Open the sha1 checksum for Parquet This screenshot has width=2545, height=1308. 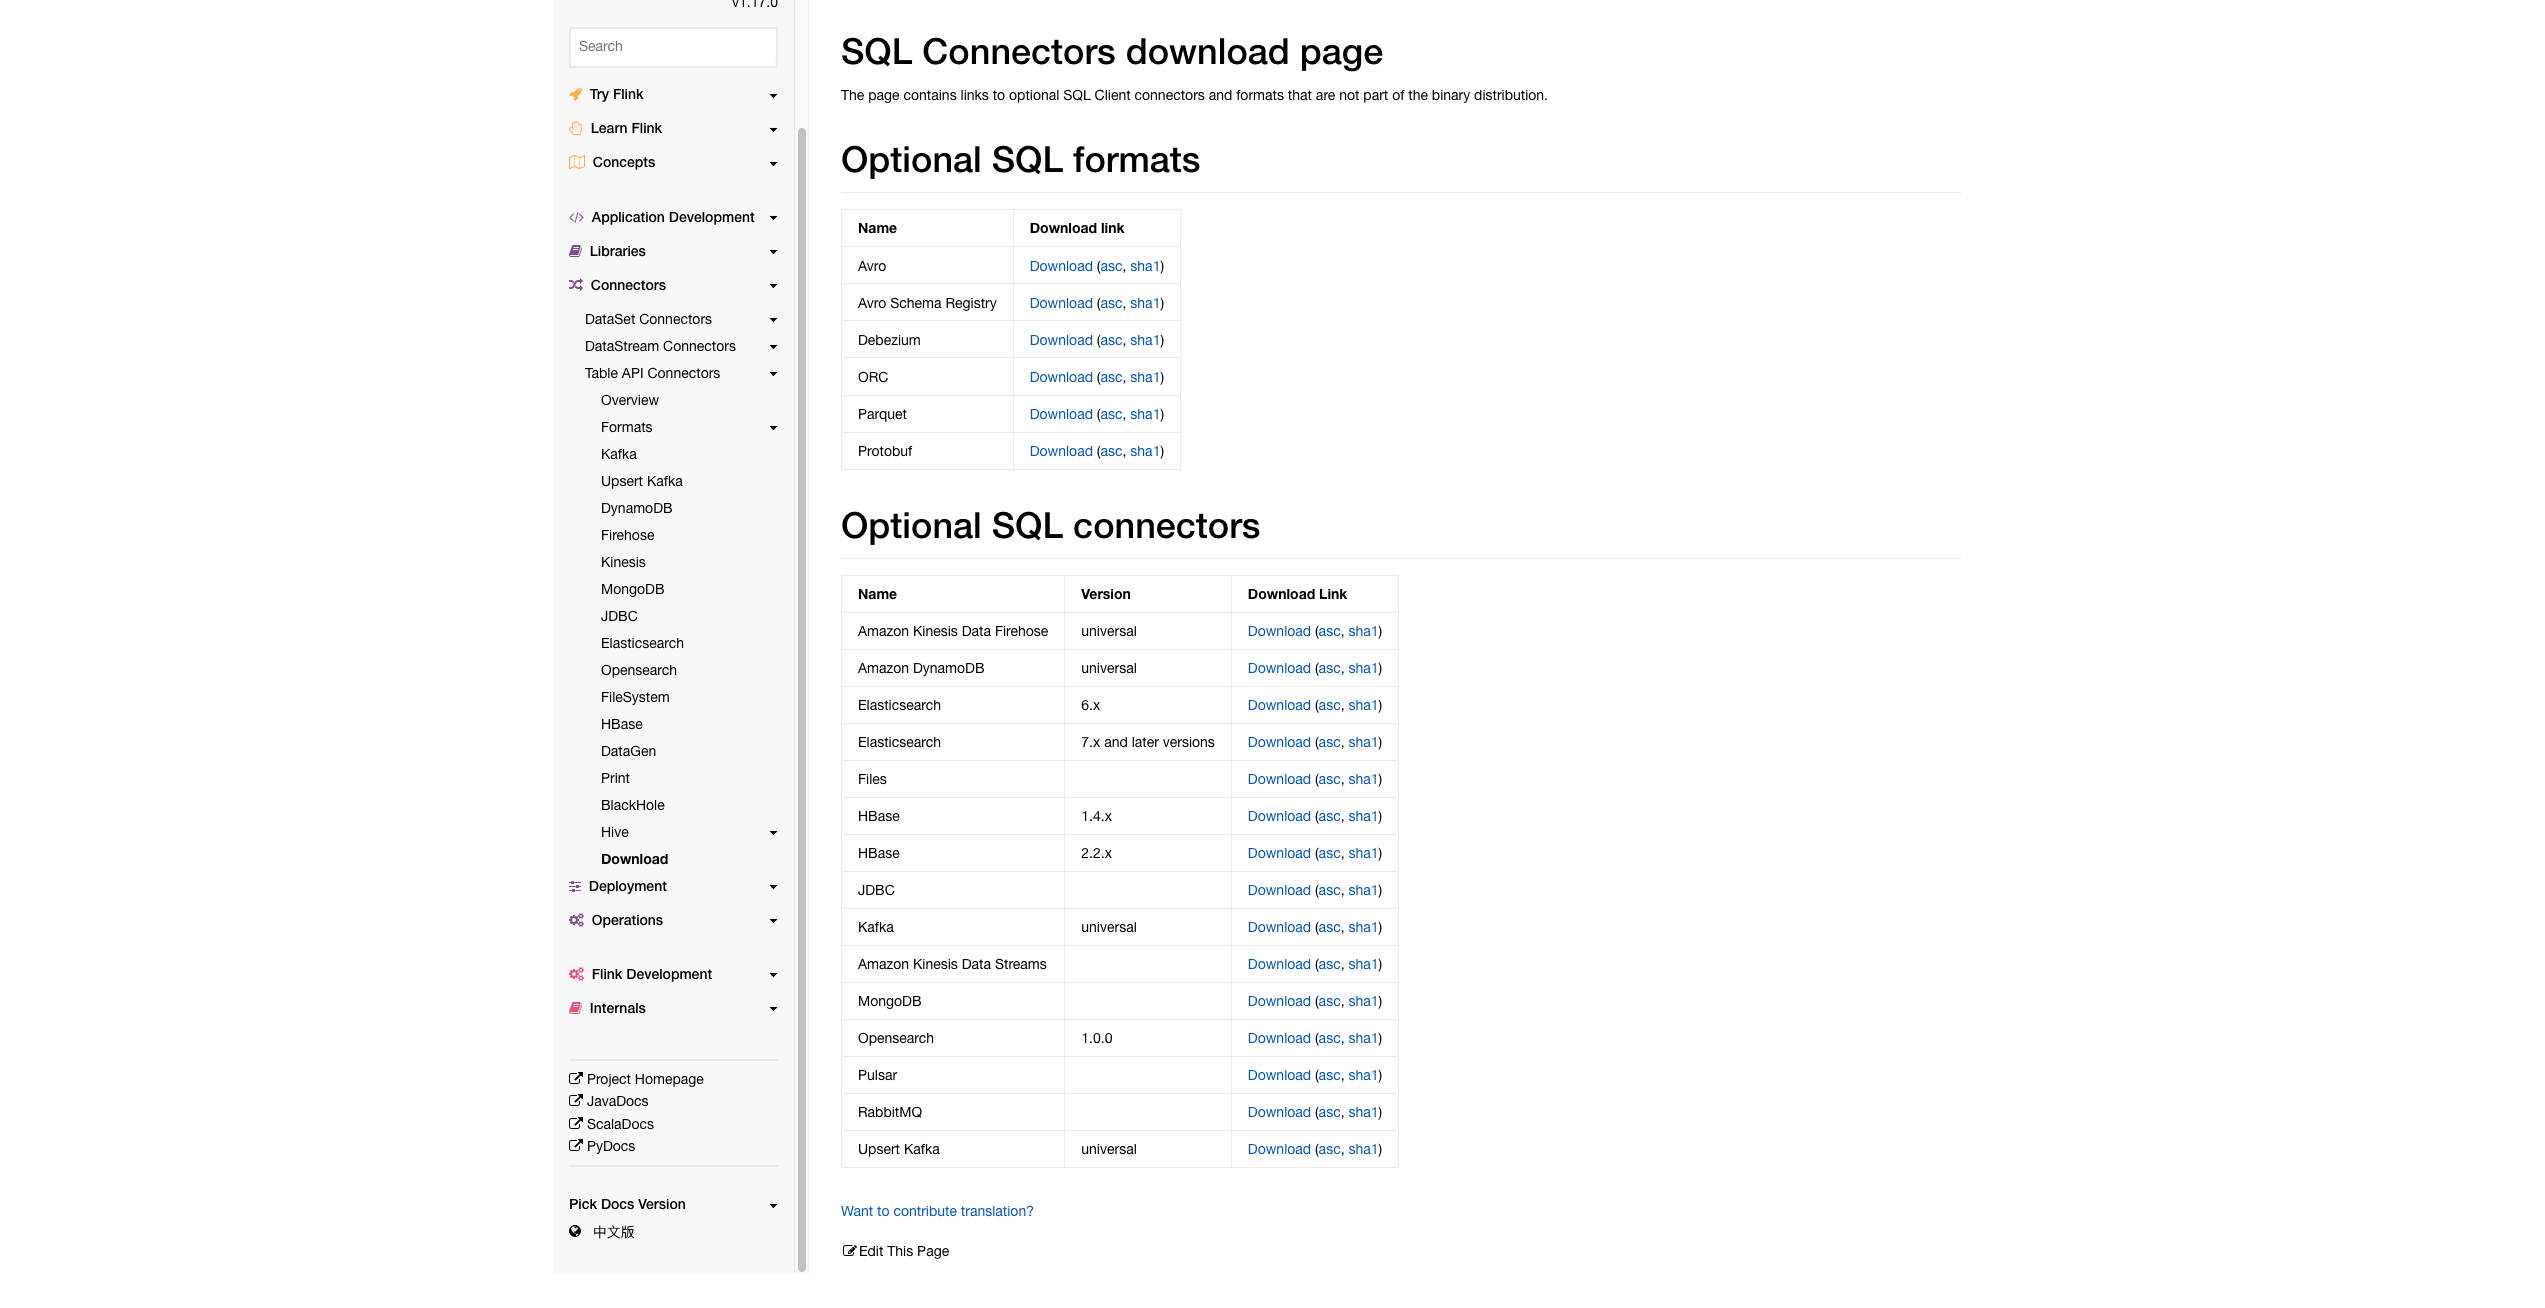(1145, 414)
